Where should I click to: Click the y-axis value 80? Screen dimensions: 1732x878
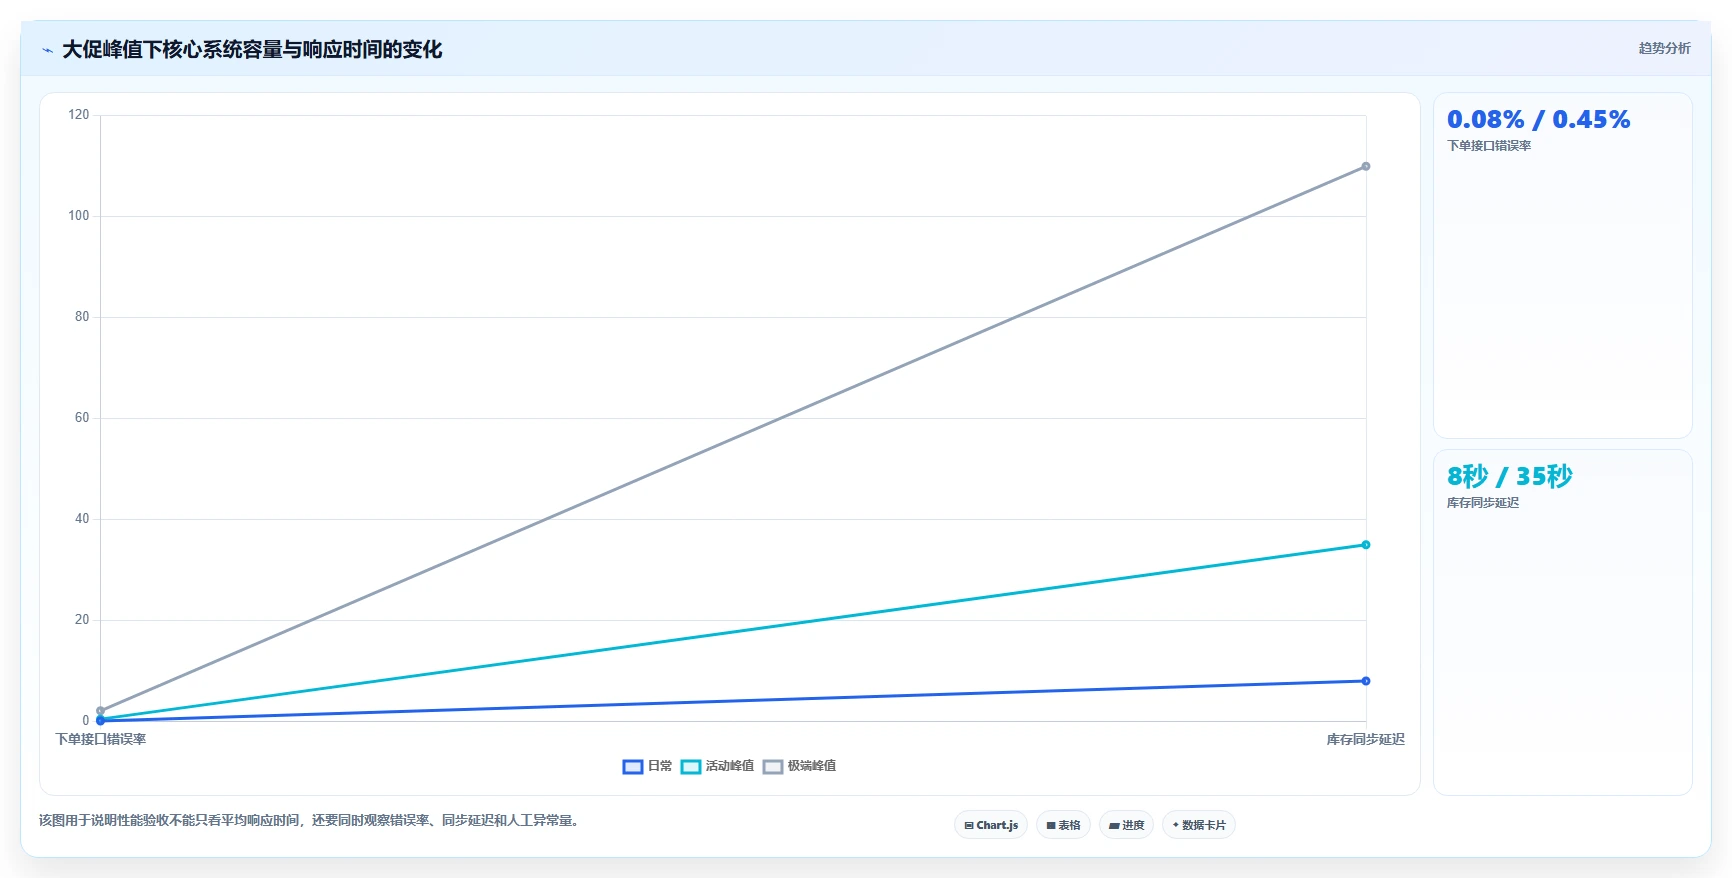tap(82, 317)
